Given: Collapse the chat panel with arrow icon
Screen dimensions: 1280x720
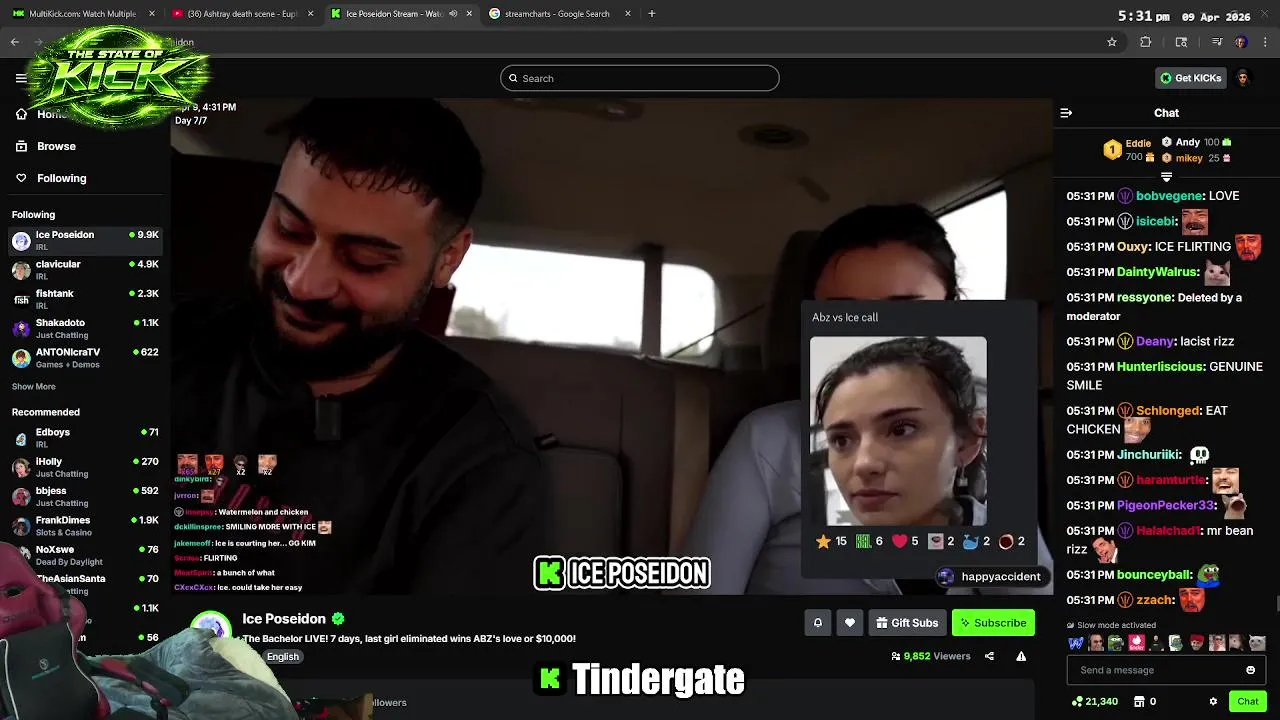Looking at the screenshot, I should tap(1066, 113).
